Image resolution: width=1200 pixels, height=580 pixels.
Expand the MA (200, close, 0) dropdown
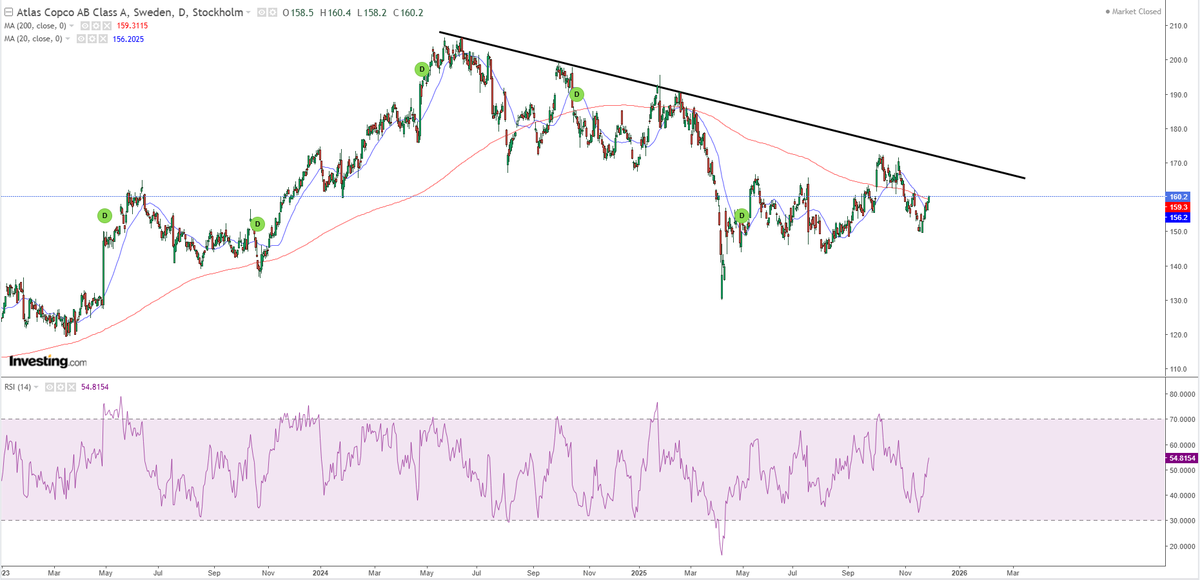71,26
